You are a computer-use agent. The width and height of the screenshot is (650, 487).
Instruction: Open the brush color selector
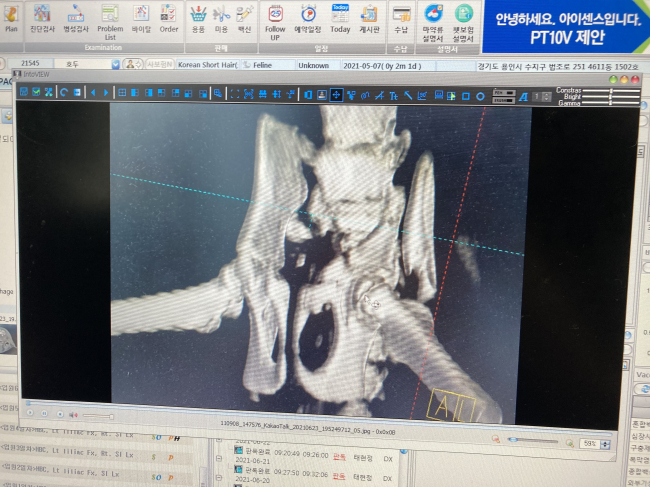pyautogui.click(x=504, y=100)
